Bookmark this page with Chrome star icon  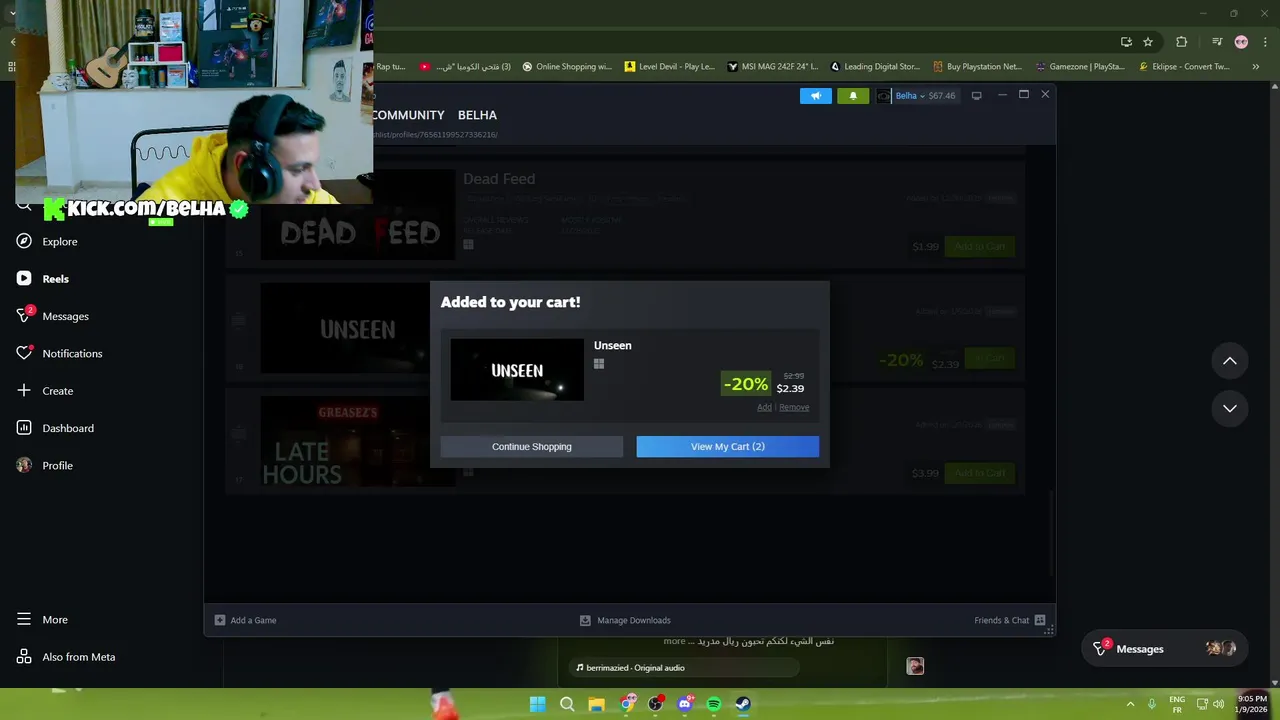tap(1148, 42)
